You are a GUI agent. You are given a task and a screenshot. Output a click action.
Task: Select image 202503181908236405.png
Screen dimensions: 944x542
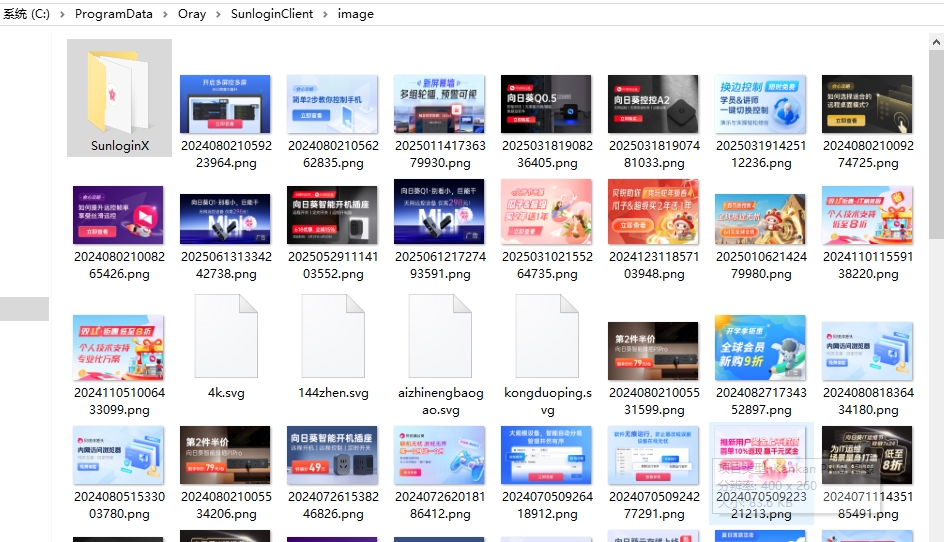coord(547,104)
